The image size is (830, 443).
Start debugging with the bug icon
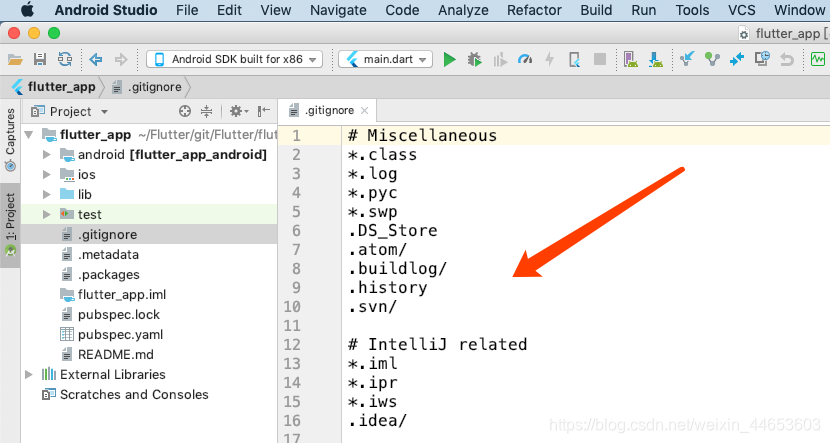pos(474,59)
